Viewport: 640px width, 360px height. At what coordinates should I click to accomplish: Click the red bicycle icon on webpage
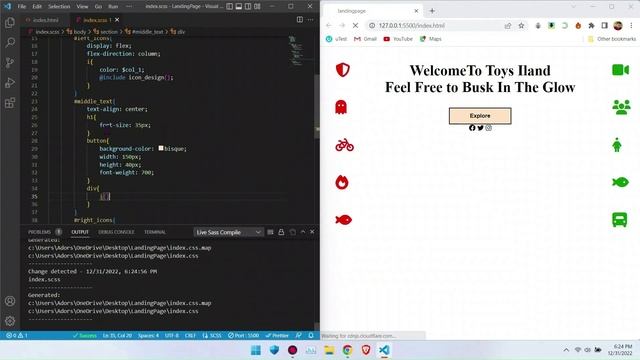pos(344,144)
